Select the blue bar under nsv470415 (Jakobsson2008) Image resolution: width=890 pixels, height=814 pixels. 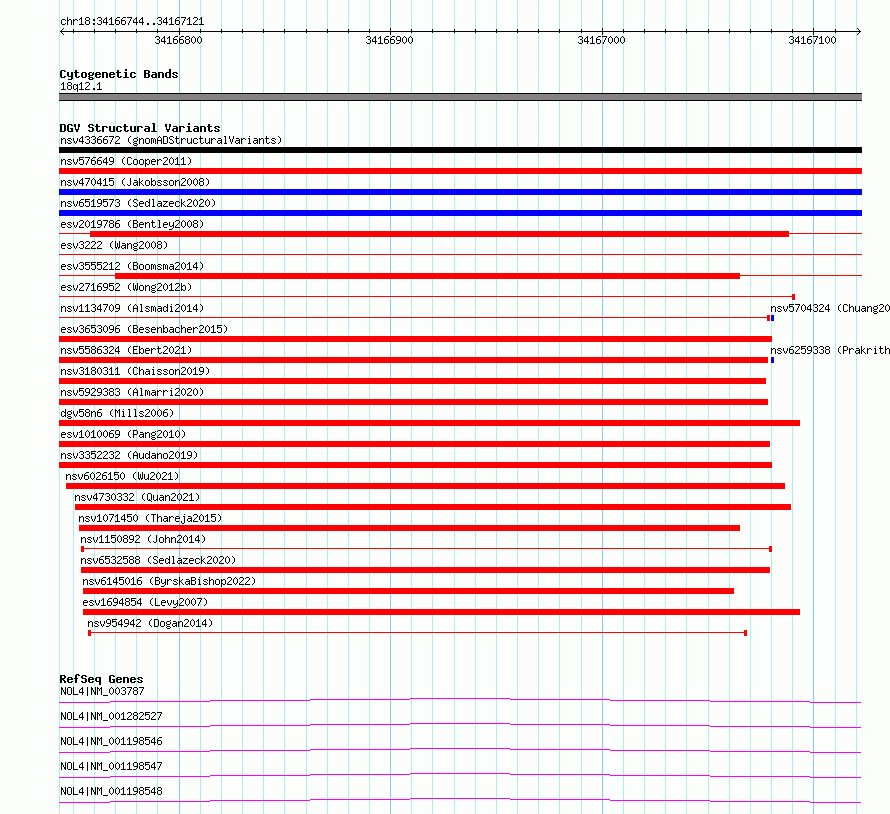coord(460,192)
